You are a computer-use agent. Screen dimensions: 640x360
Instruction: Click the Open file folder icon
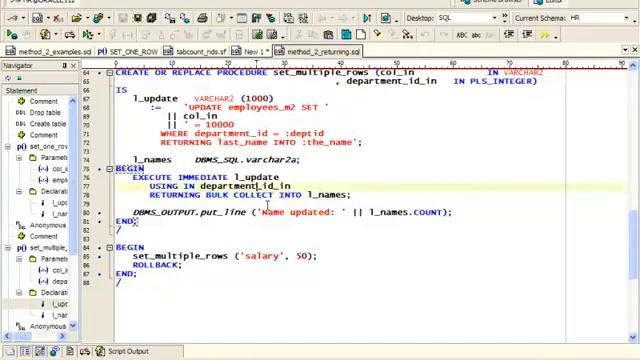click(76, 18)
